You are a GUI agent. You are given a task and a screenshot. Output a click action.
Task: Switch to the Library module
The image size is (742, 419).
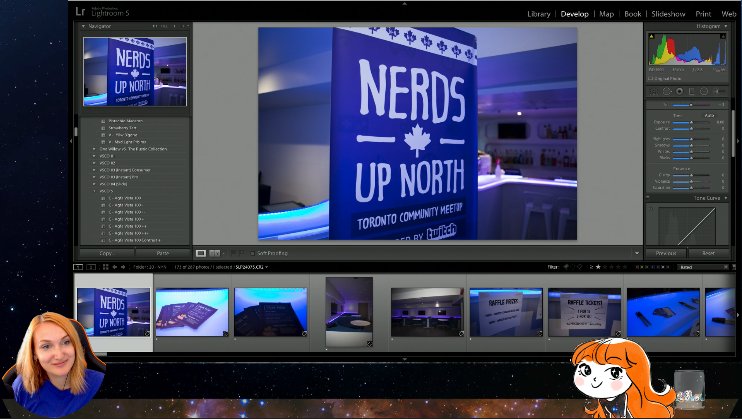539,14
